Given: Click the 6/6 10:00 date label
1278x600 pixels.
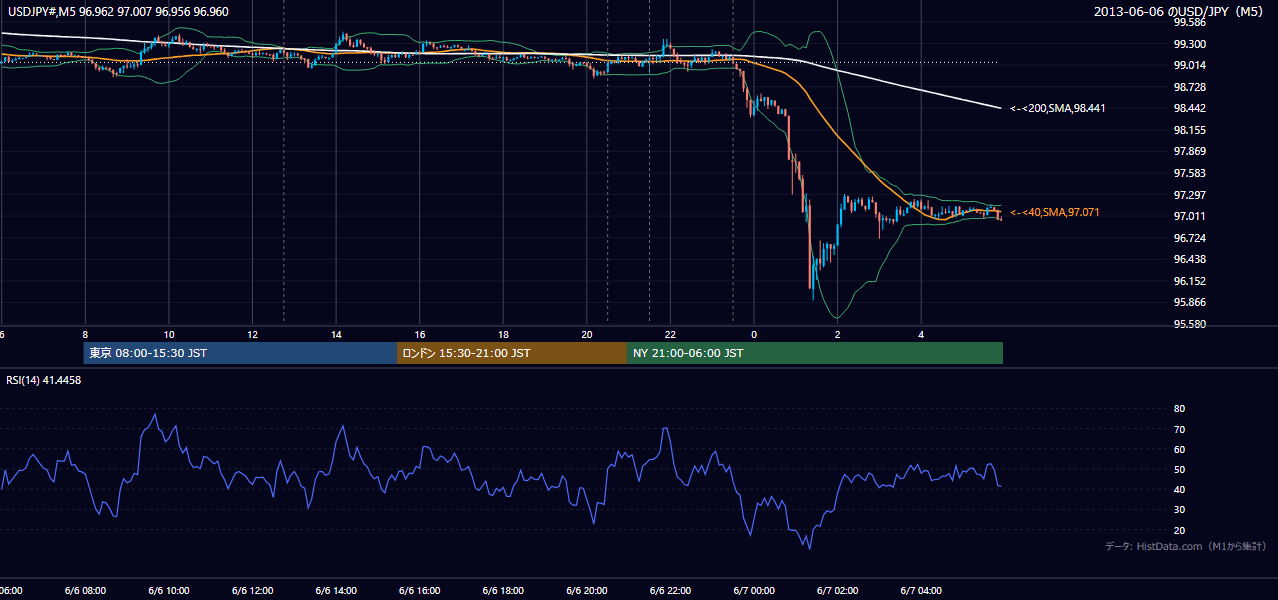Looking at the screenshot, I should [168, 590].
